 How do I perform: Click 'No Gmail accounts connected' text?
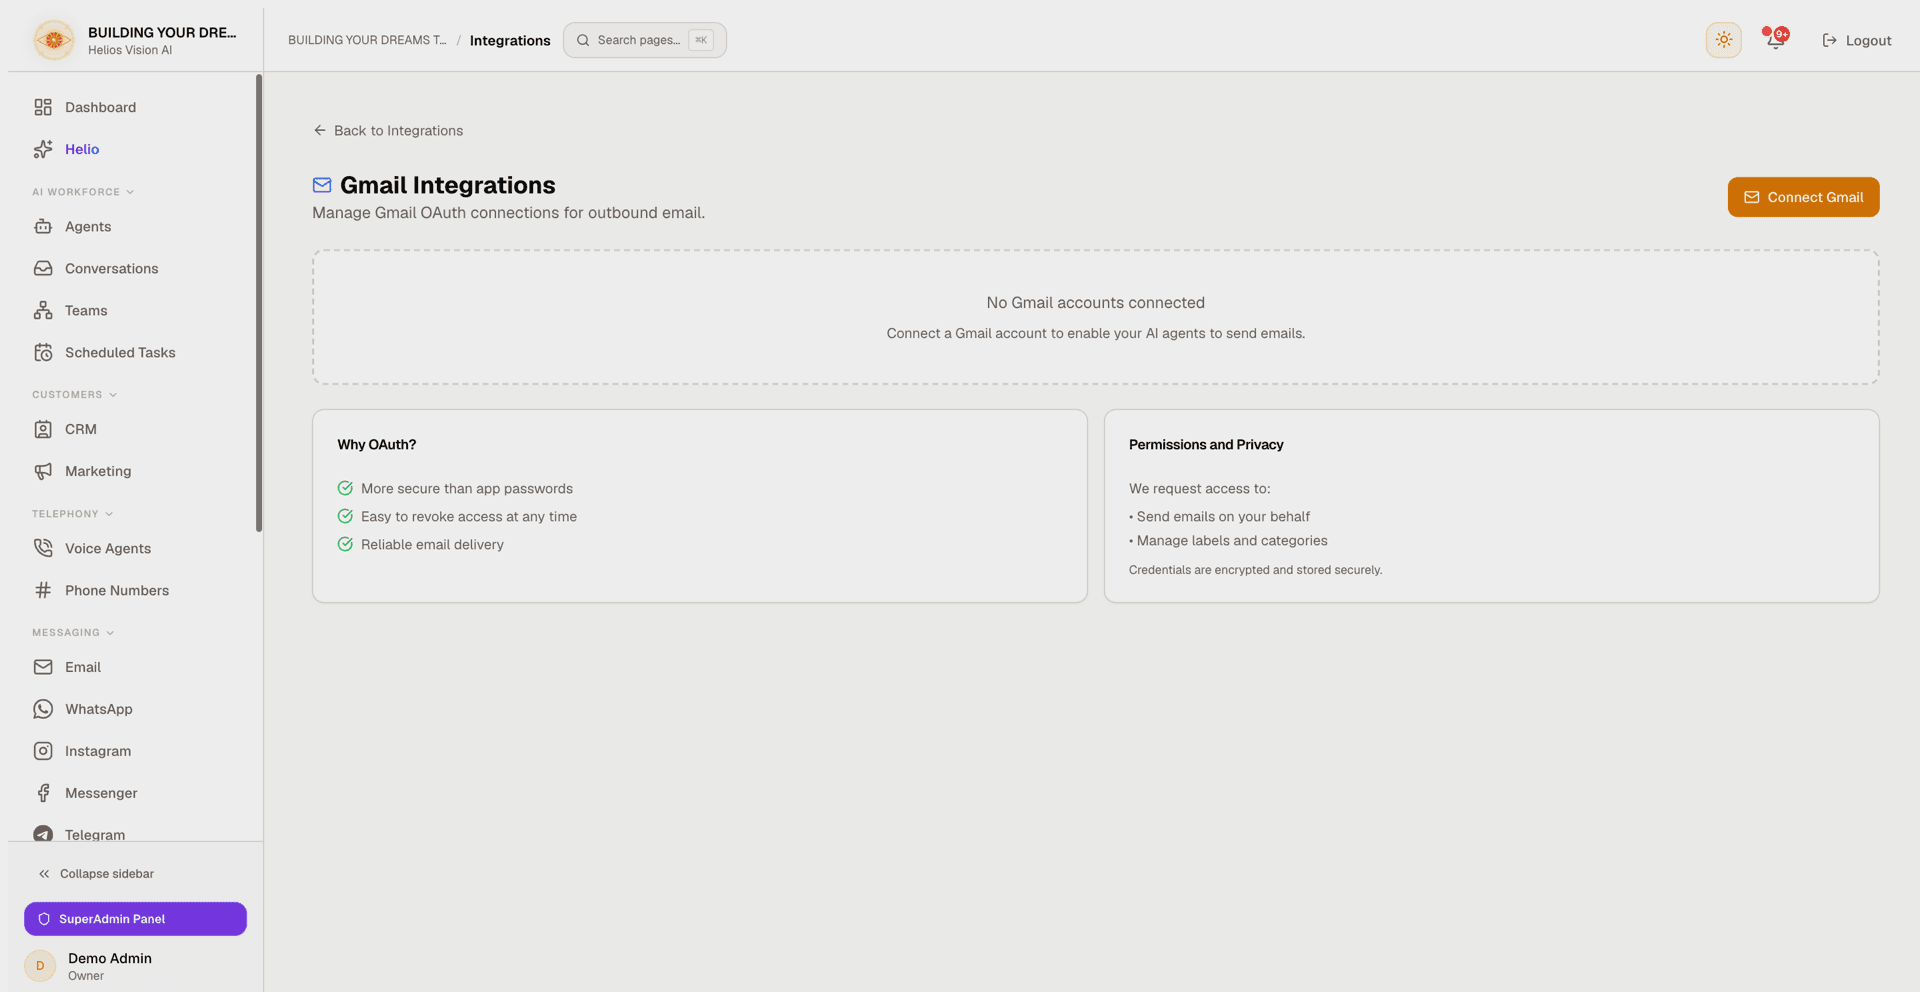click(1095, 302)
